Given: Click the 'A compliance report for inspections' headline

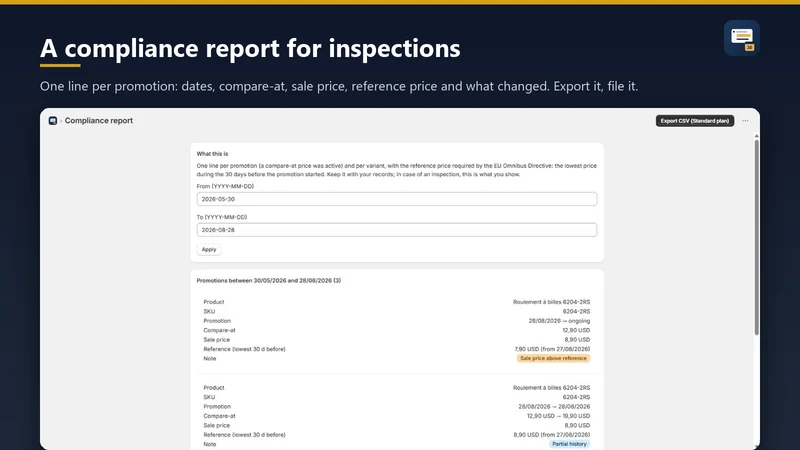Looking at the screenshot, I should click(250, 48).
